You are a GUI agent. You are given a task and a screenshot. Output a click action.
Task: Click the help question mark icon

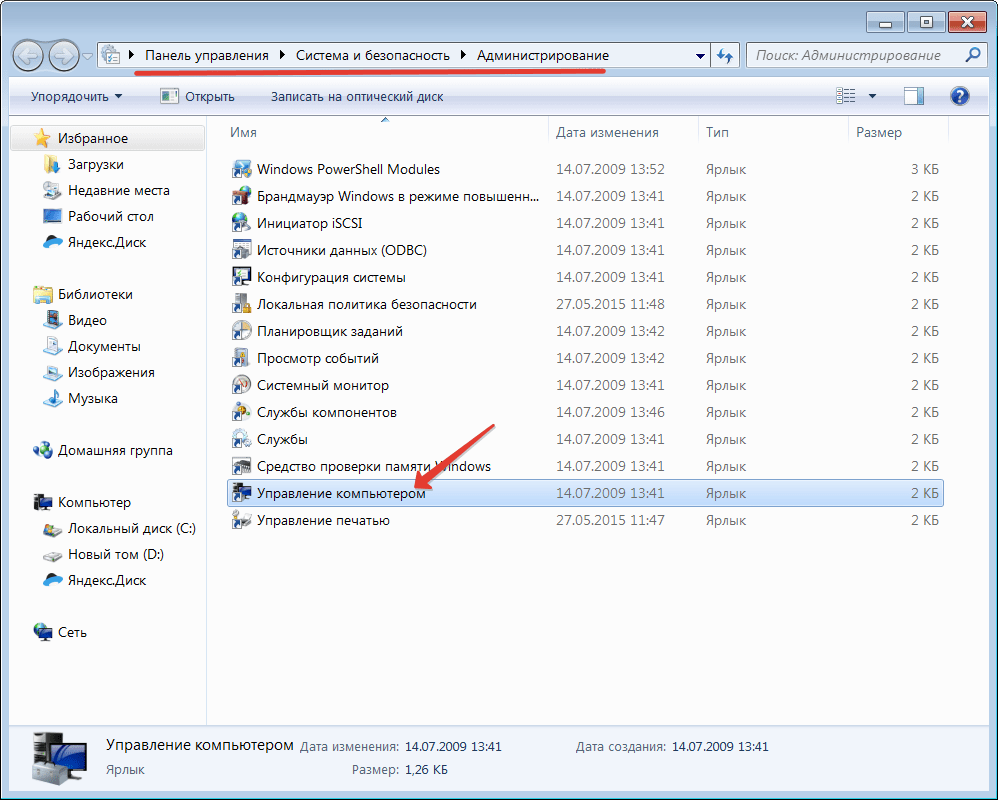coord(959,96)
